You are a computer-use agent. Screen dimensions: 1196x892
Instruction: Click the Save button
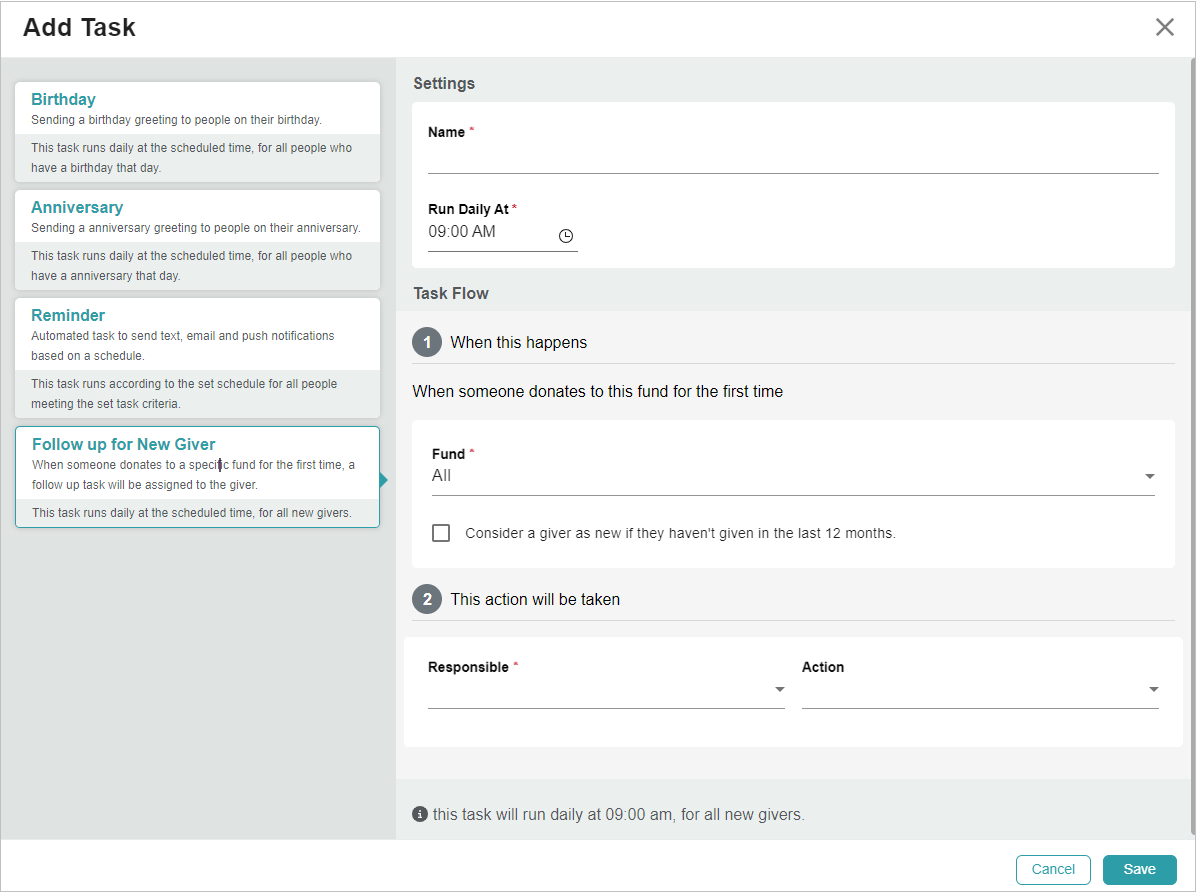click(1140, 869)
